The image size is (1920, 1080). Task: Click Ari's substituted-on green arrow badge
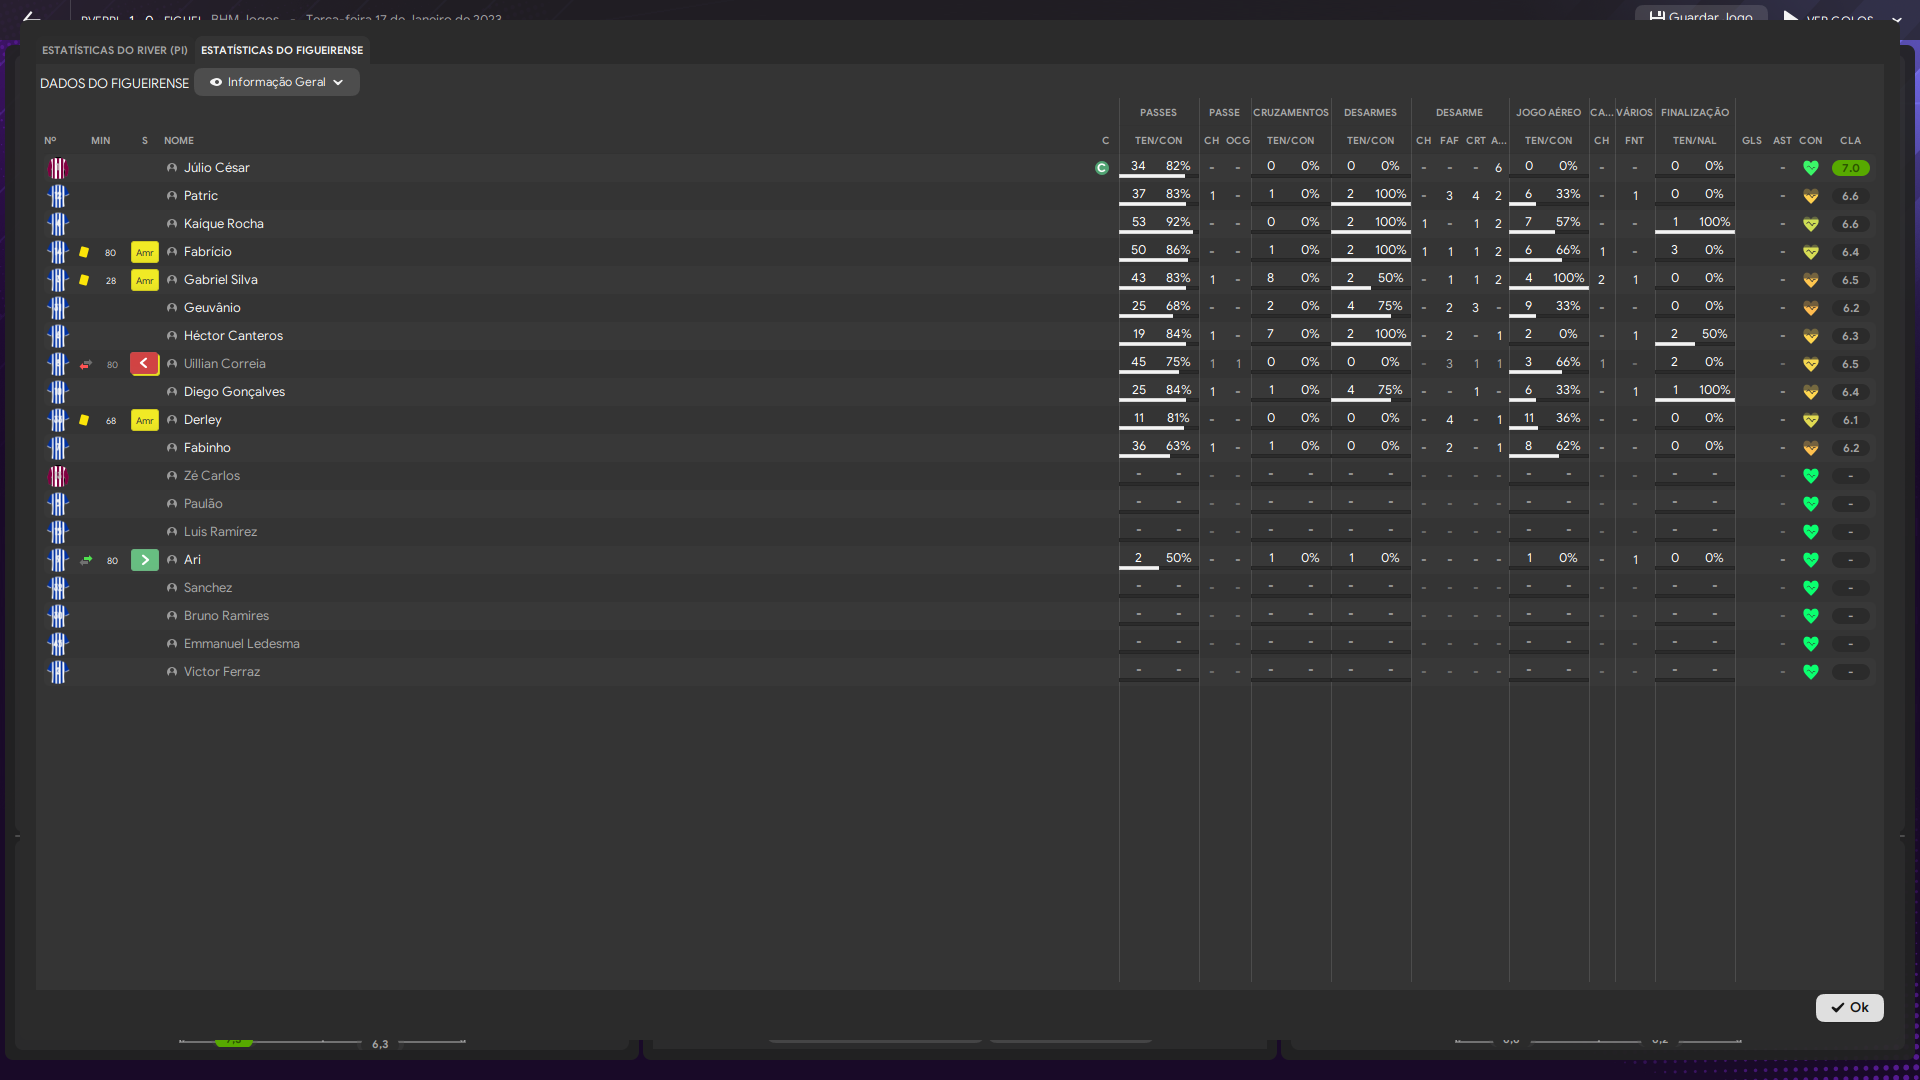145,560
